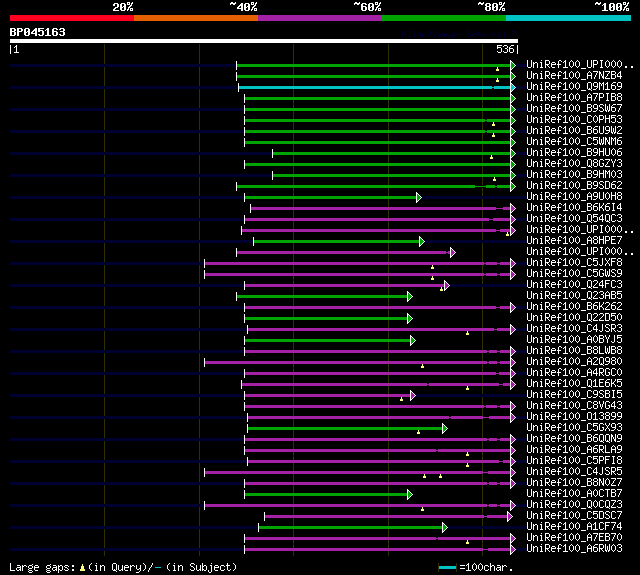This screenshot has width=640, height=575.
Task: Click the green arrowhead ending A8HPE7 alignment
Action: [422, 242]
